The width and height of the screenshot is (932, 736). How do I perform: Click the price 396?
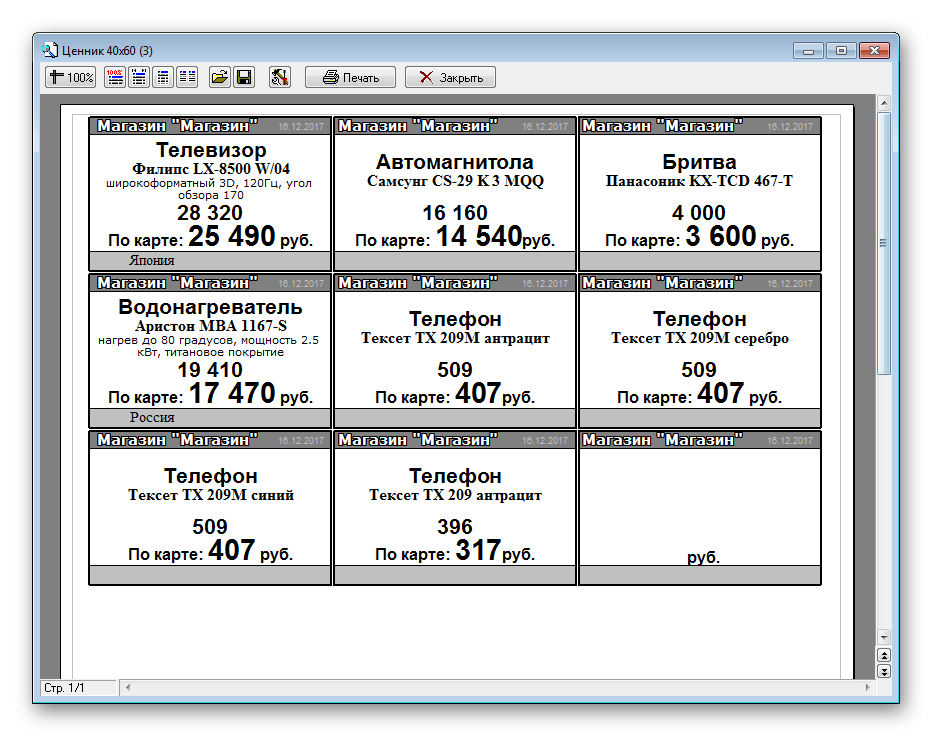pyautogui.click(x=455, y=527)
